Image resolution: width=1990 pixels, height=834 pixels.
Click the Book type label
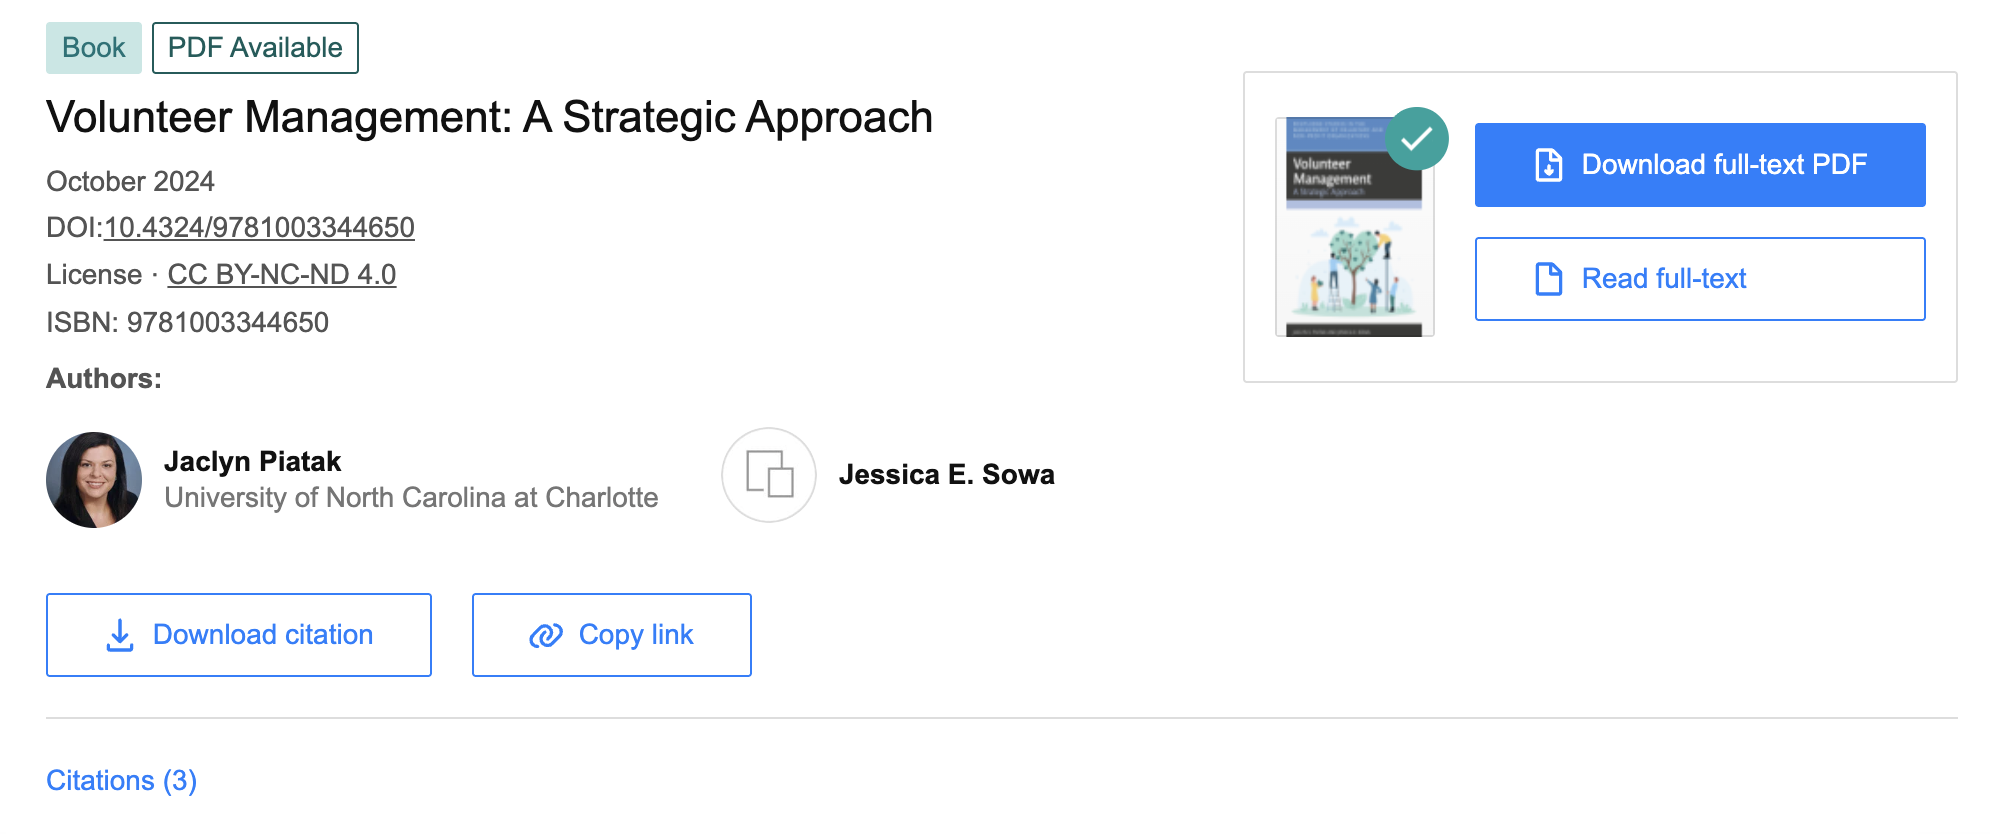pos(94,48)
